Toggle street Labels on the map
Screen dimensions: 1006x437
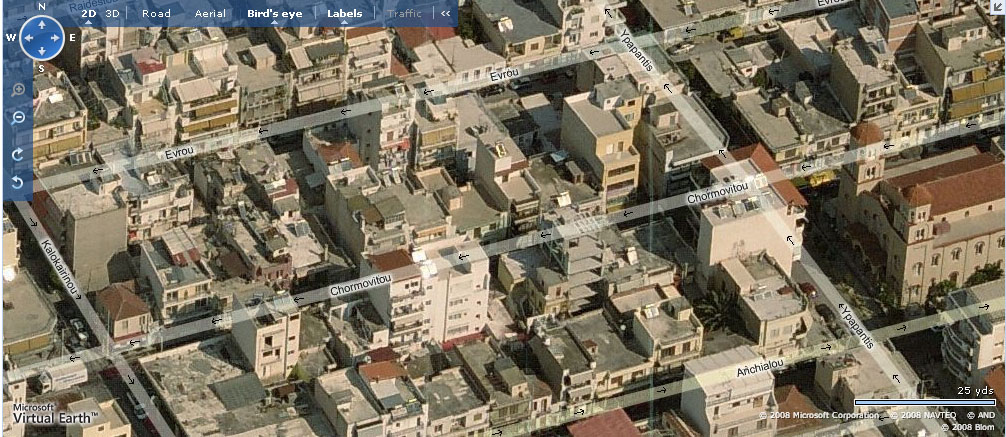pyautogui.click(x=344, y=14)
